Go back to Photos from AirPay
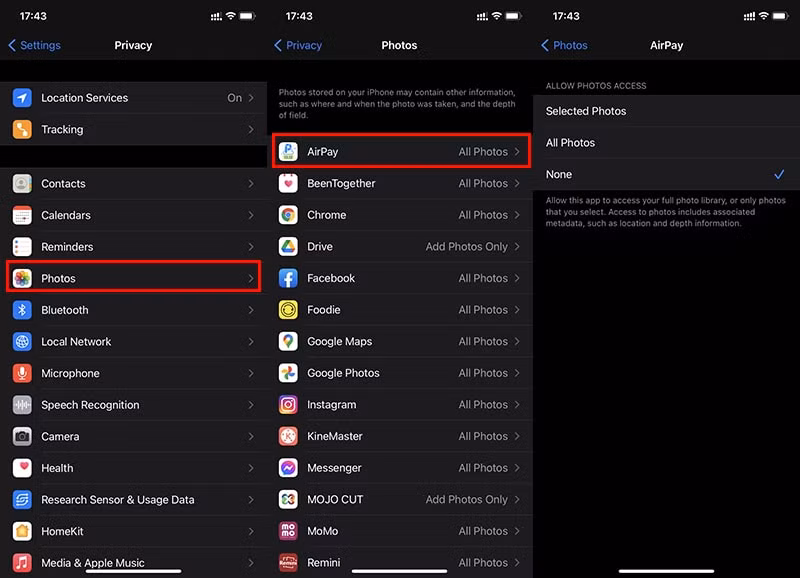This screenshot has width=800, height=578. click(x=564, y=45)
